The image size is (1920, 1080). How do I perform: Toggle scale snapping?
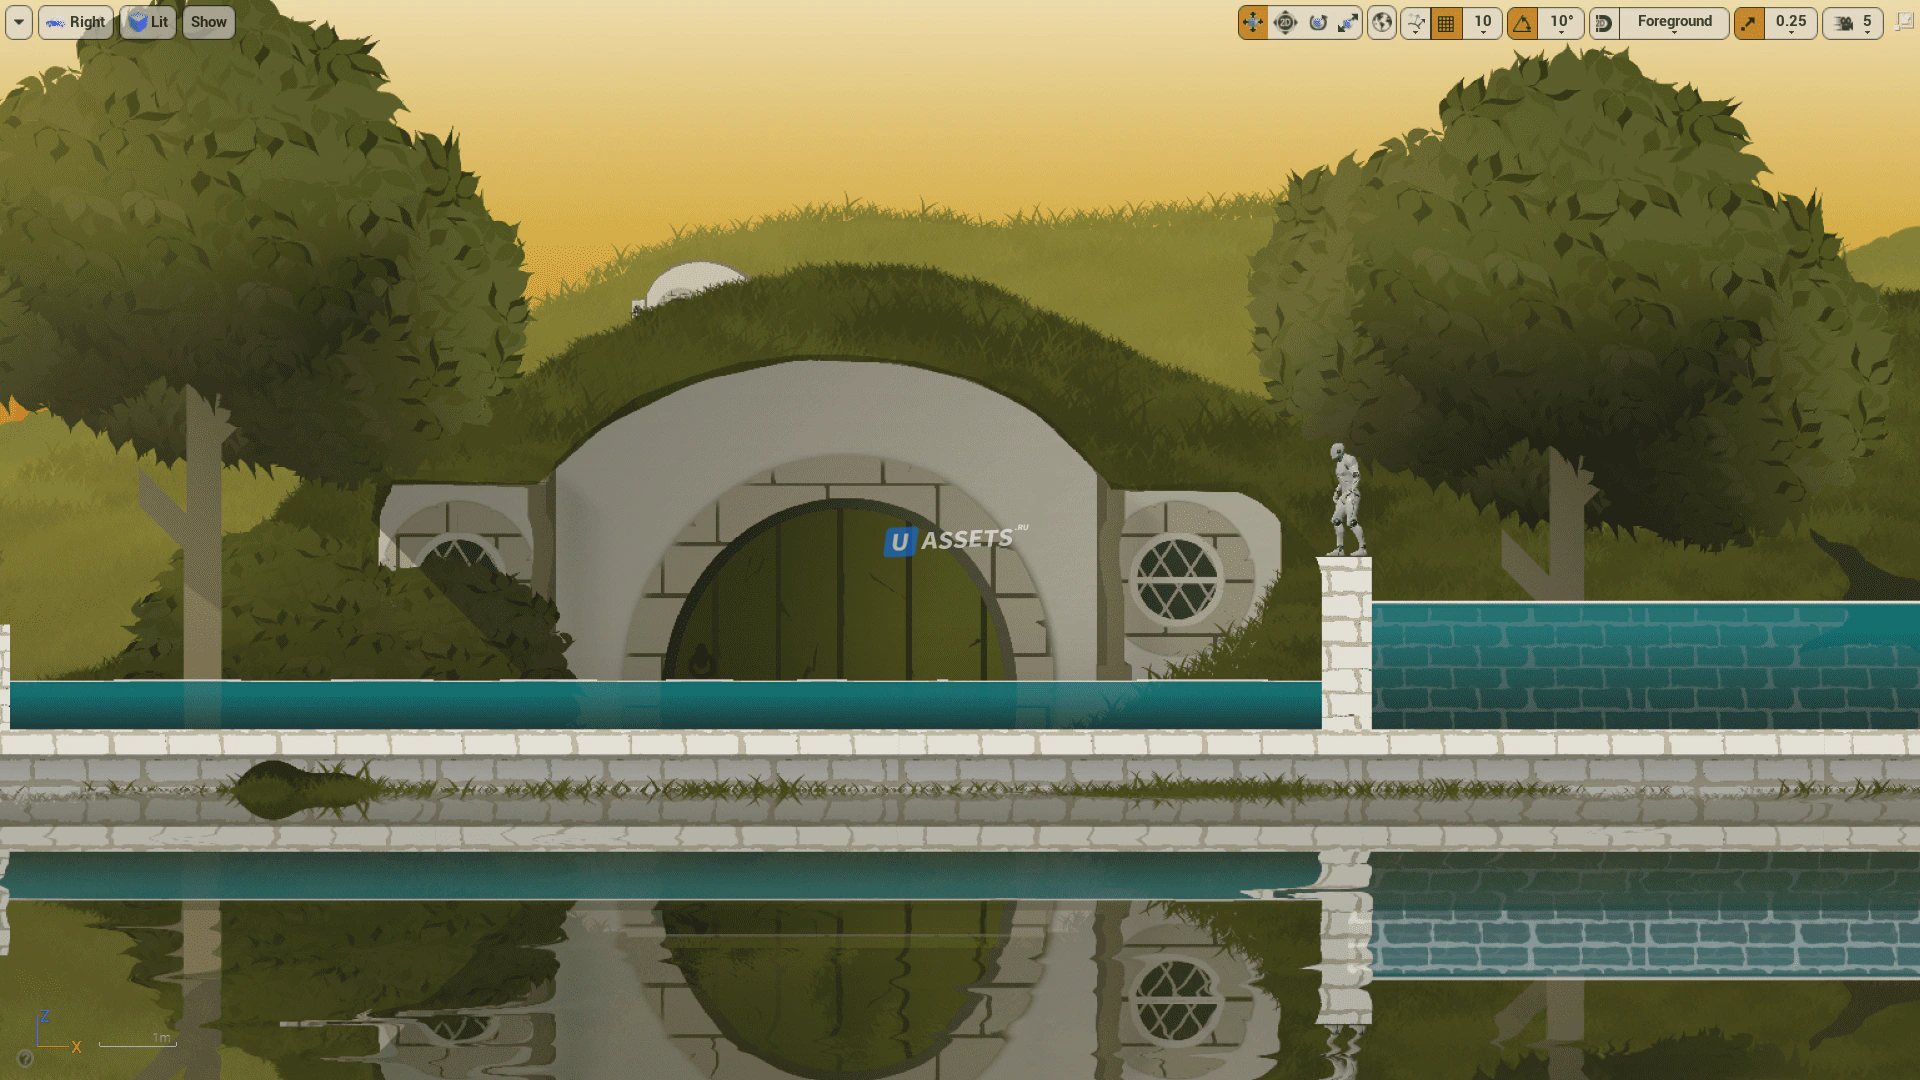1749,22
